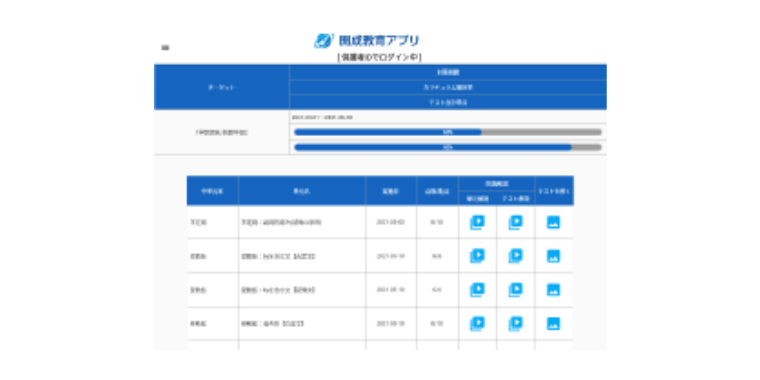Screen dimensions: 760x380
Task: Click the first column header of lower table
Action: click(212, 191)
